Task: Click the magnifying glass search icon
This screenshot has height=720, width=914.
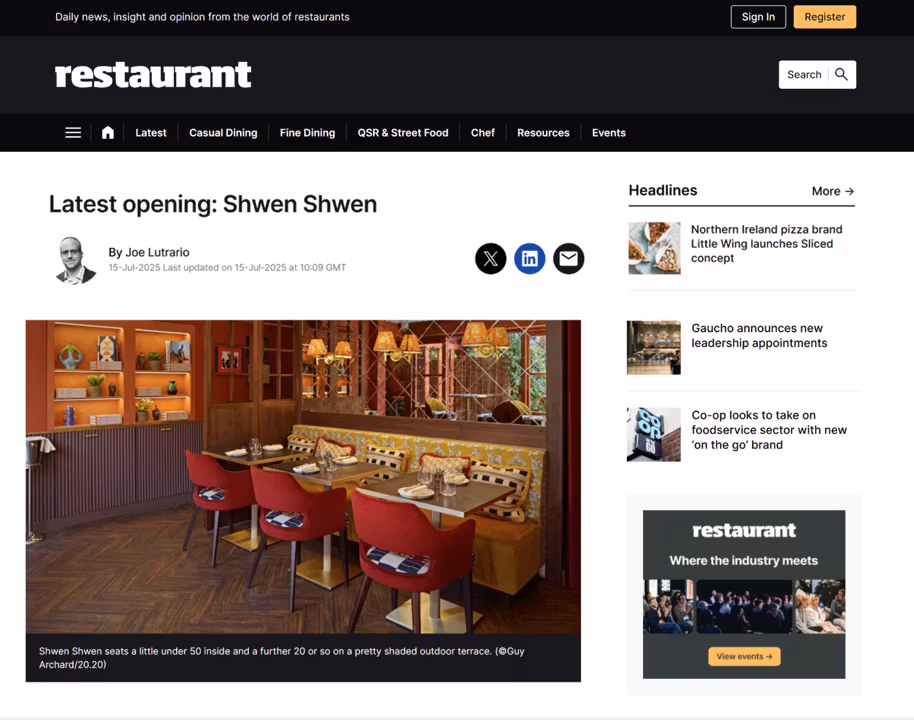Action: 841,75
